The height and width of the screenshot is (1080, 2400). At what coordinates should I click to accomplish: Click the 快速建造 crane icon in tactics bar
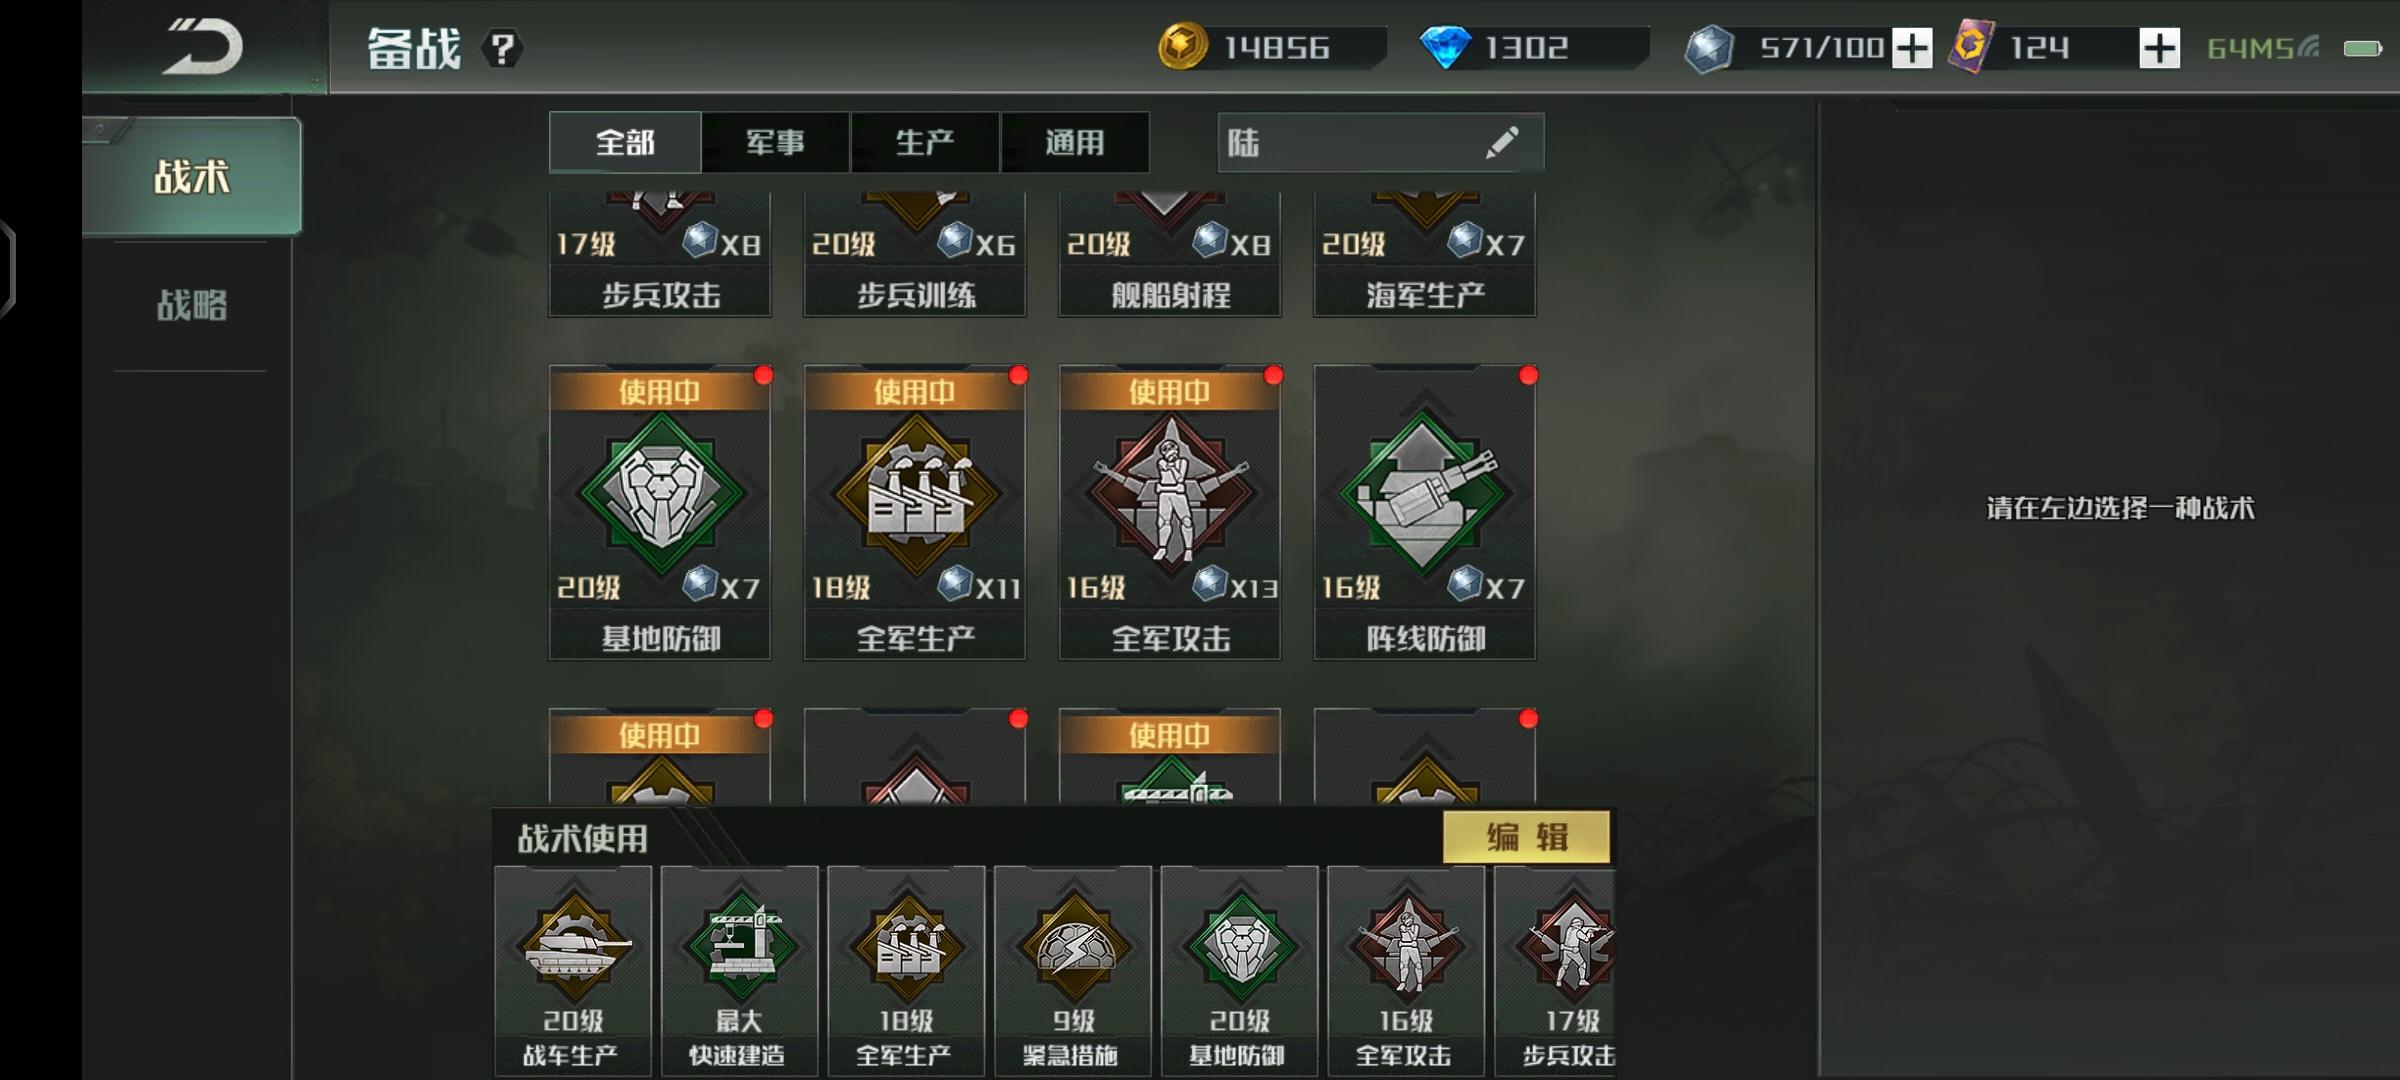tap(739, 971)
